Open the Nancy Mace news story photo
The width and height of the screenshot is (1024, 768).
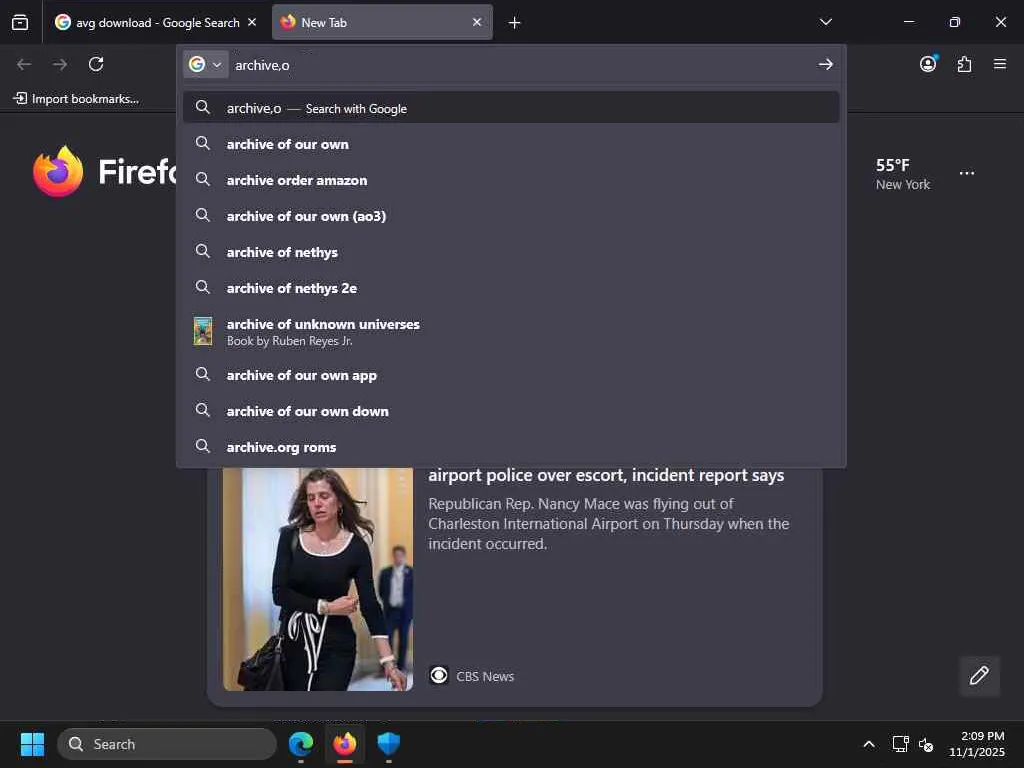tap(318, 579)
